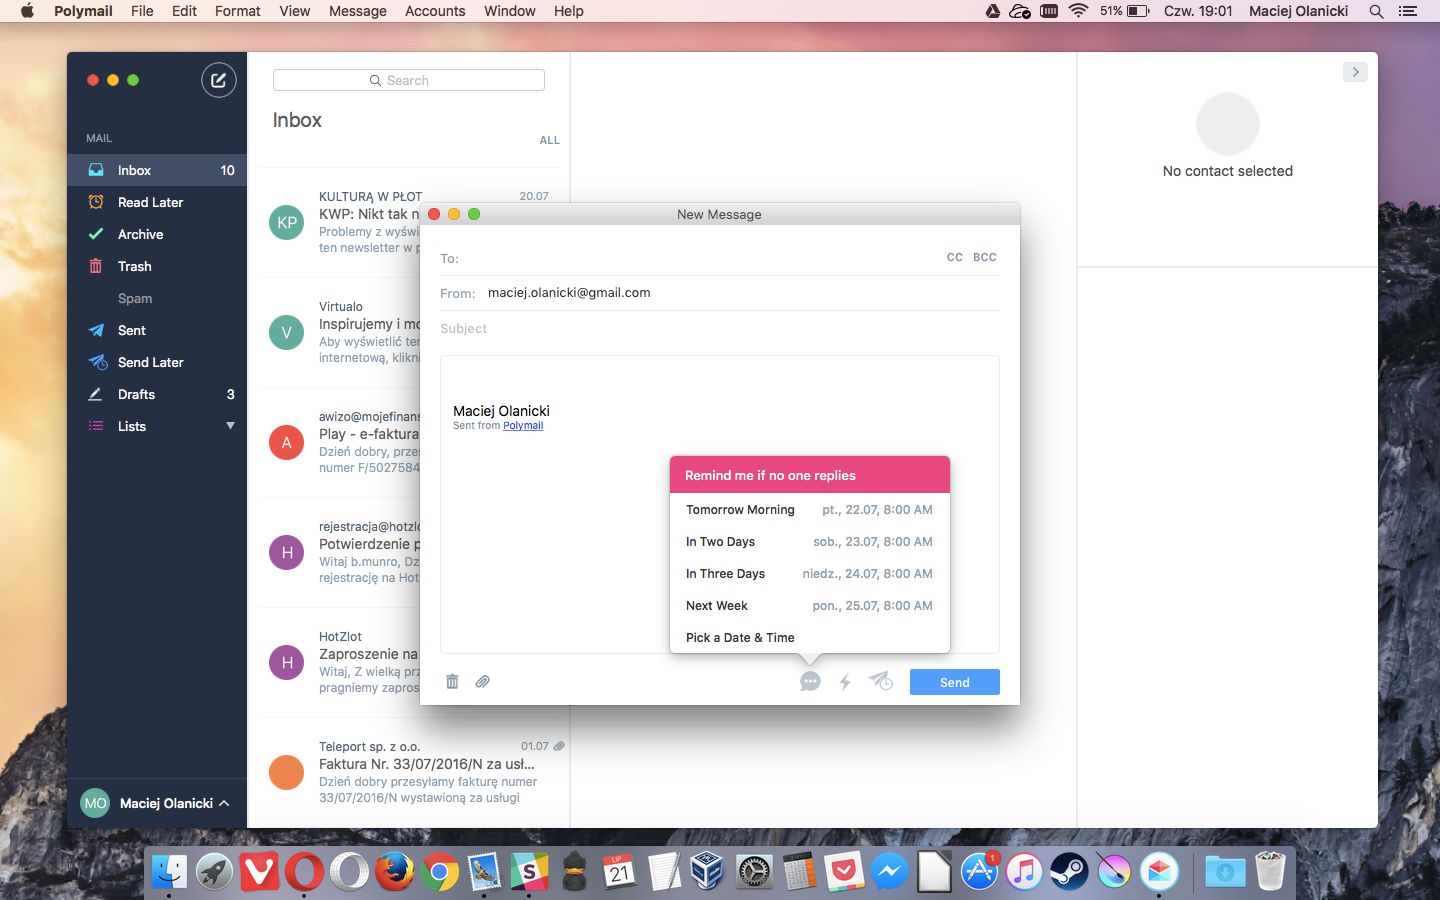The image size is (1440, 900).
Task: Click the KP sender avatar
Action: (x=287, y=222)
